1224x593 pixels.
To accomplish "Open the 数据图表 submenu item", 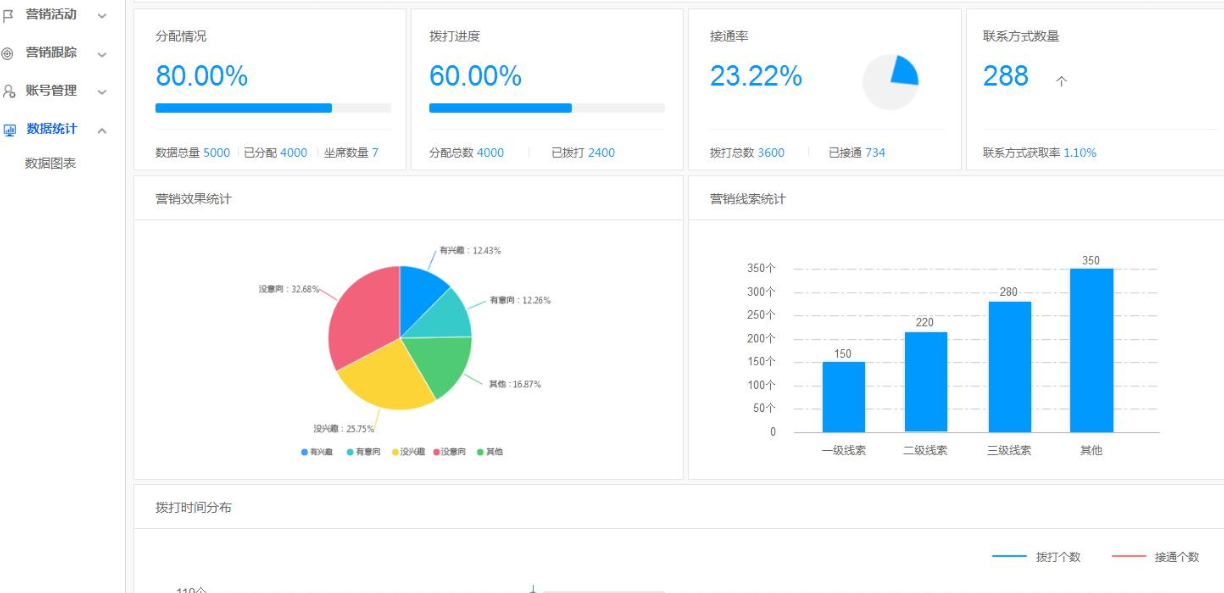I will click(51, 163).
